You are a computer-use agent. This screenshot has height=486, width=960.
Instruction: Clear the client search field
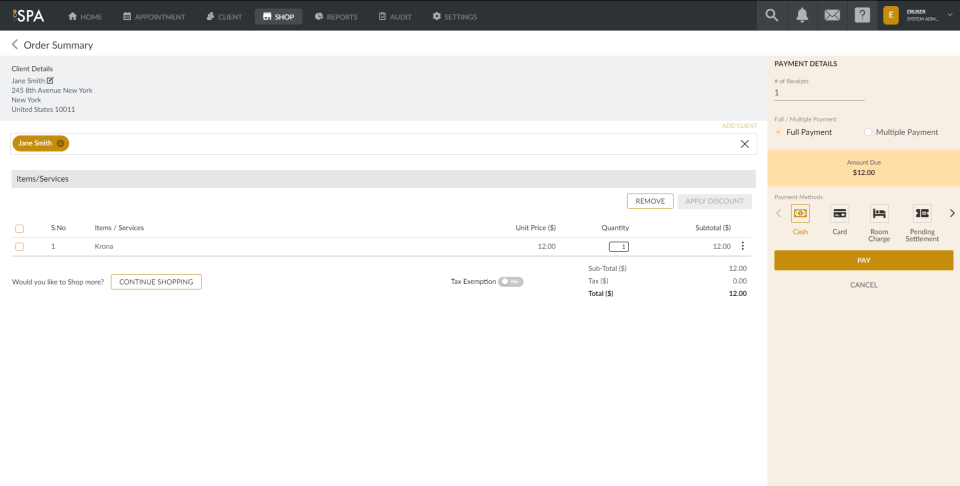tap(744, 144)
